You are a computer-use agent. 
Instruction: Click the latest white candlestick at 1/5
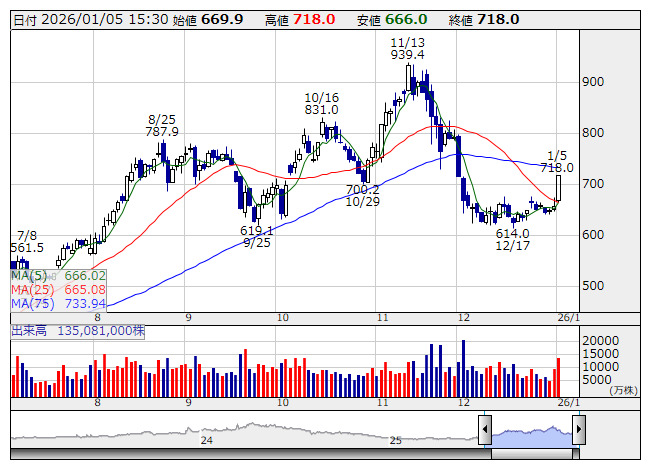pos(558,188)
